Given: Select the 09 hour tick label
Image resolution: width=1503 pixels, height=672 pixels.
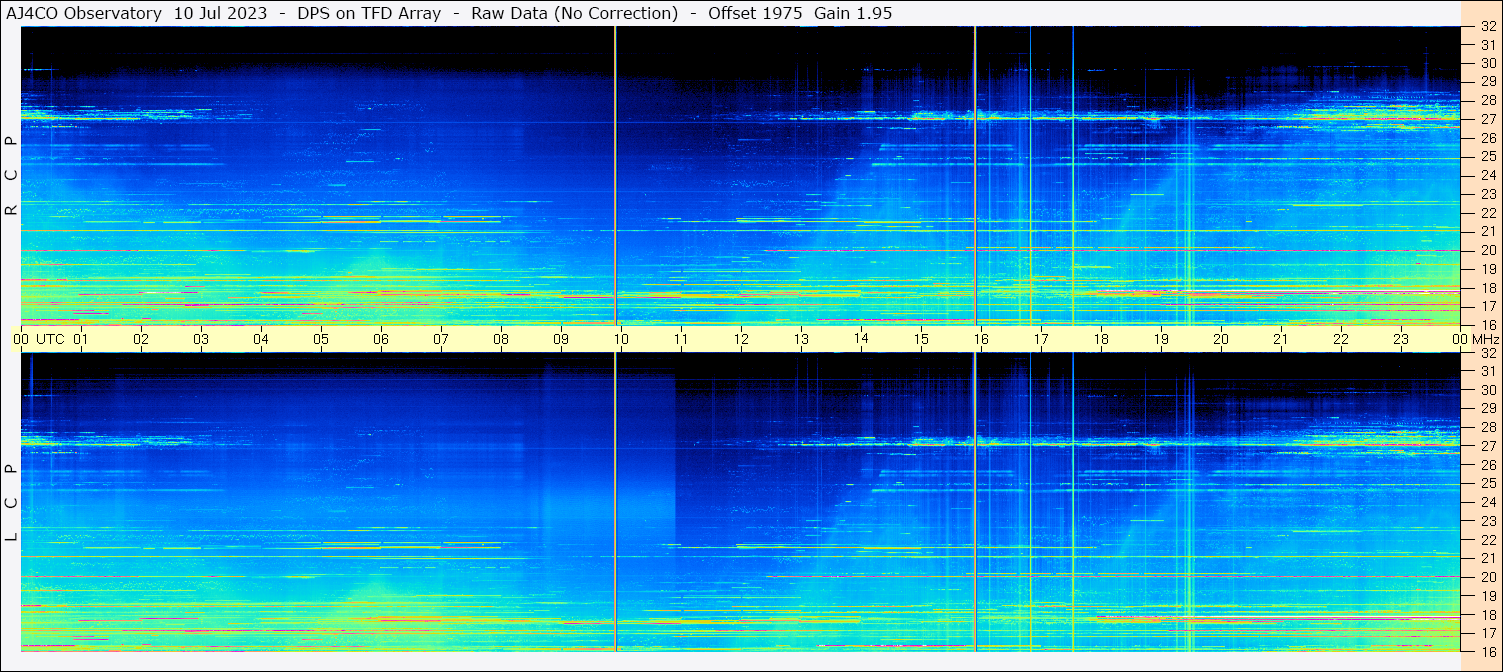Looking at the screenshot, I should point(561,339).
